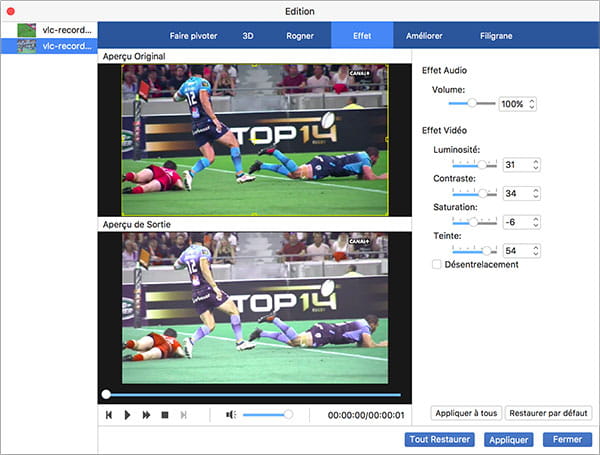600x455 pixels.
Task: Play the output preview video
Action: (x=127, y=415)
